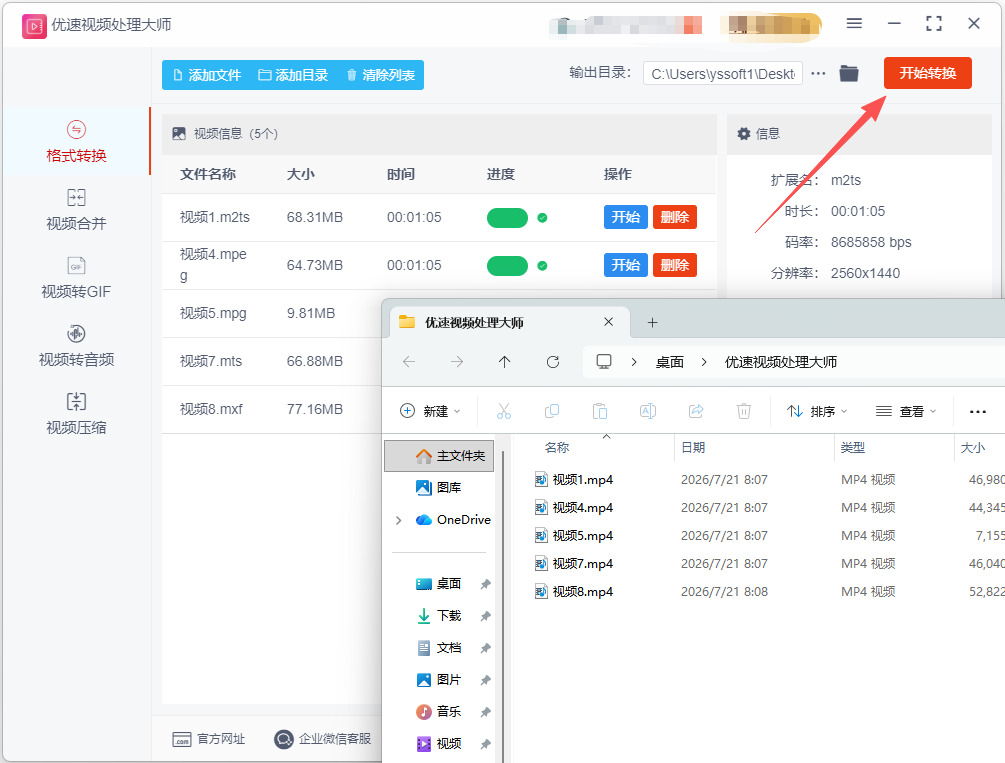The height and width of the screenshot is (763, 1005).
Task: Click the output directory path field
Action: pyautogui.click(x=723, y=74)
